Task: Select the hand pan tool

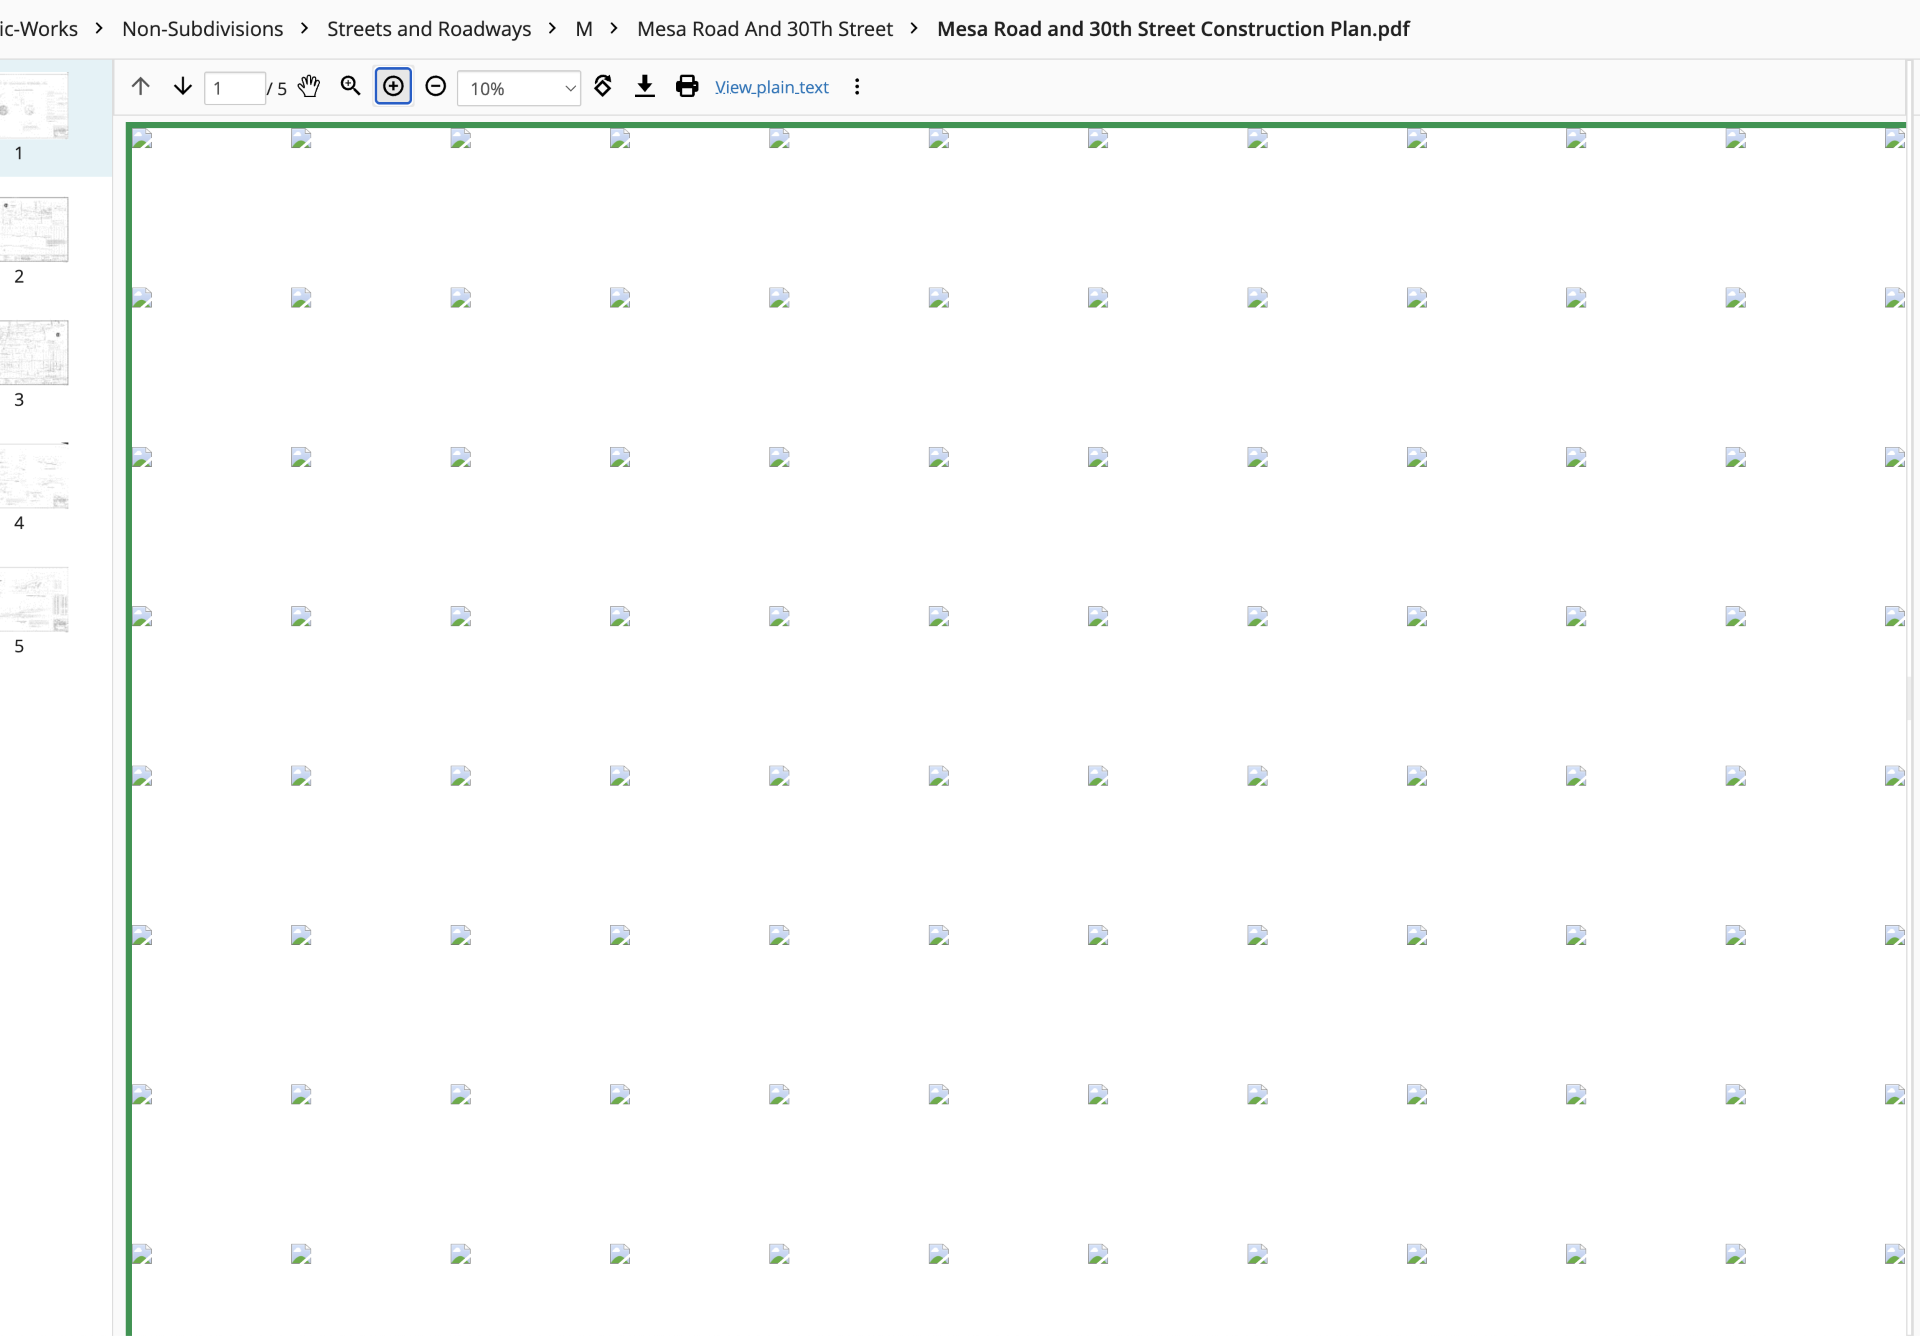Action: click(309, 87)
